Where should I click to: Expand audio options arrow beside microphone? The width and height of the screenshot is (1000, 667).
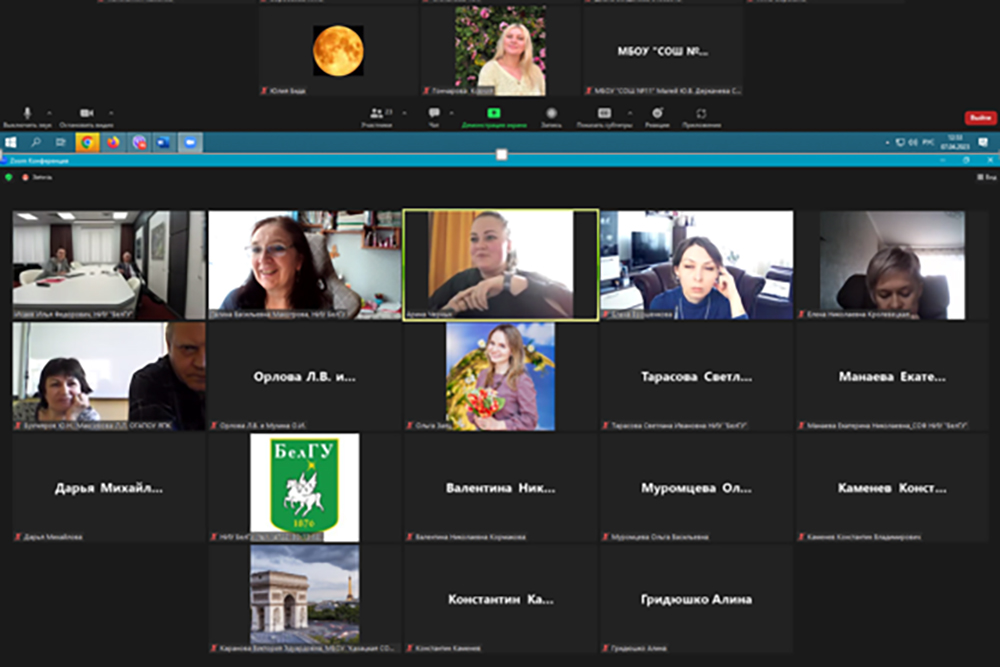50,112
